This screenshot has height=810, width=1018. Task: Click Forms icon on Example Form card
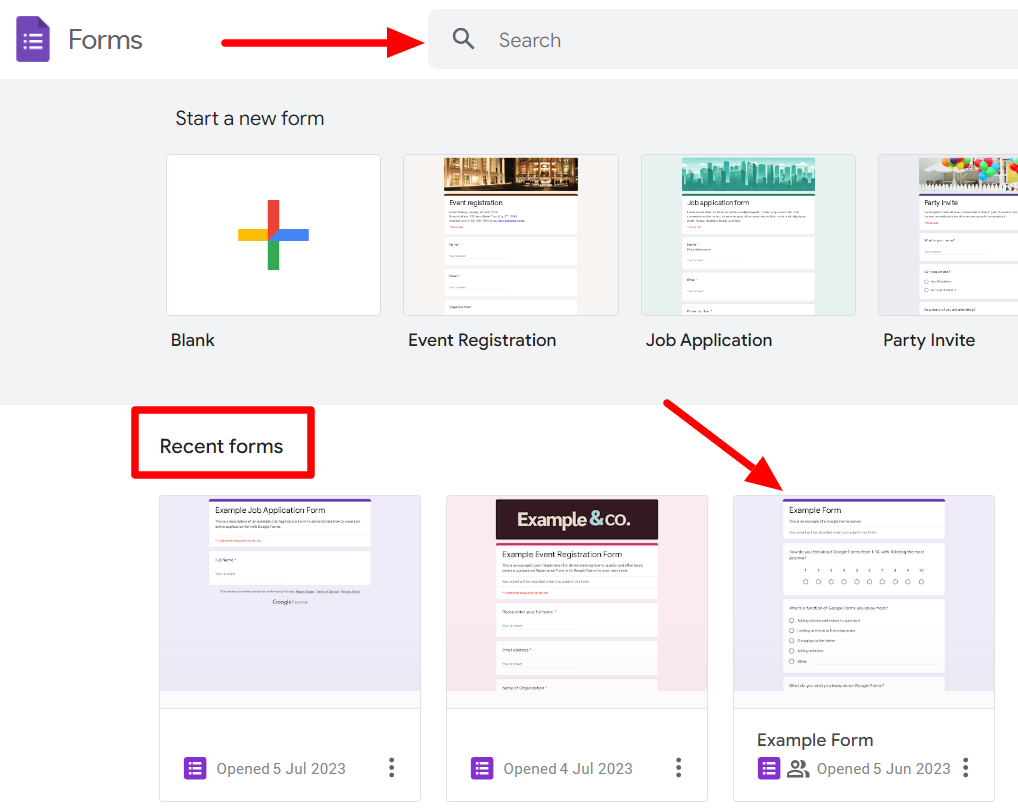point(769,768)
